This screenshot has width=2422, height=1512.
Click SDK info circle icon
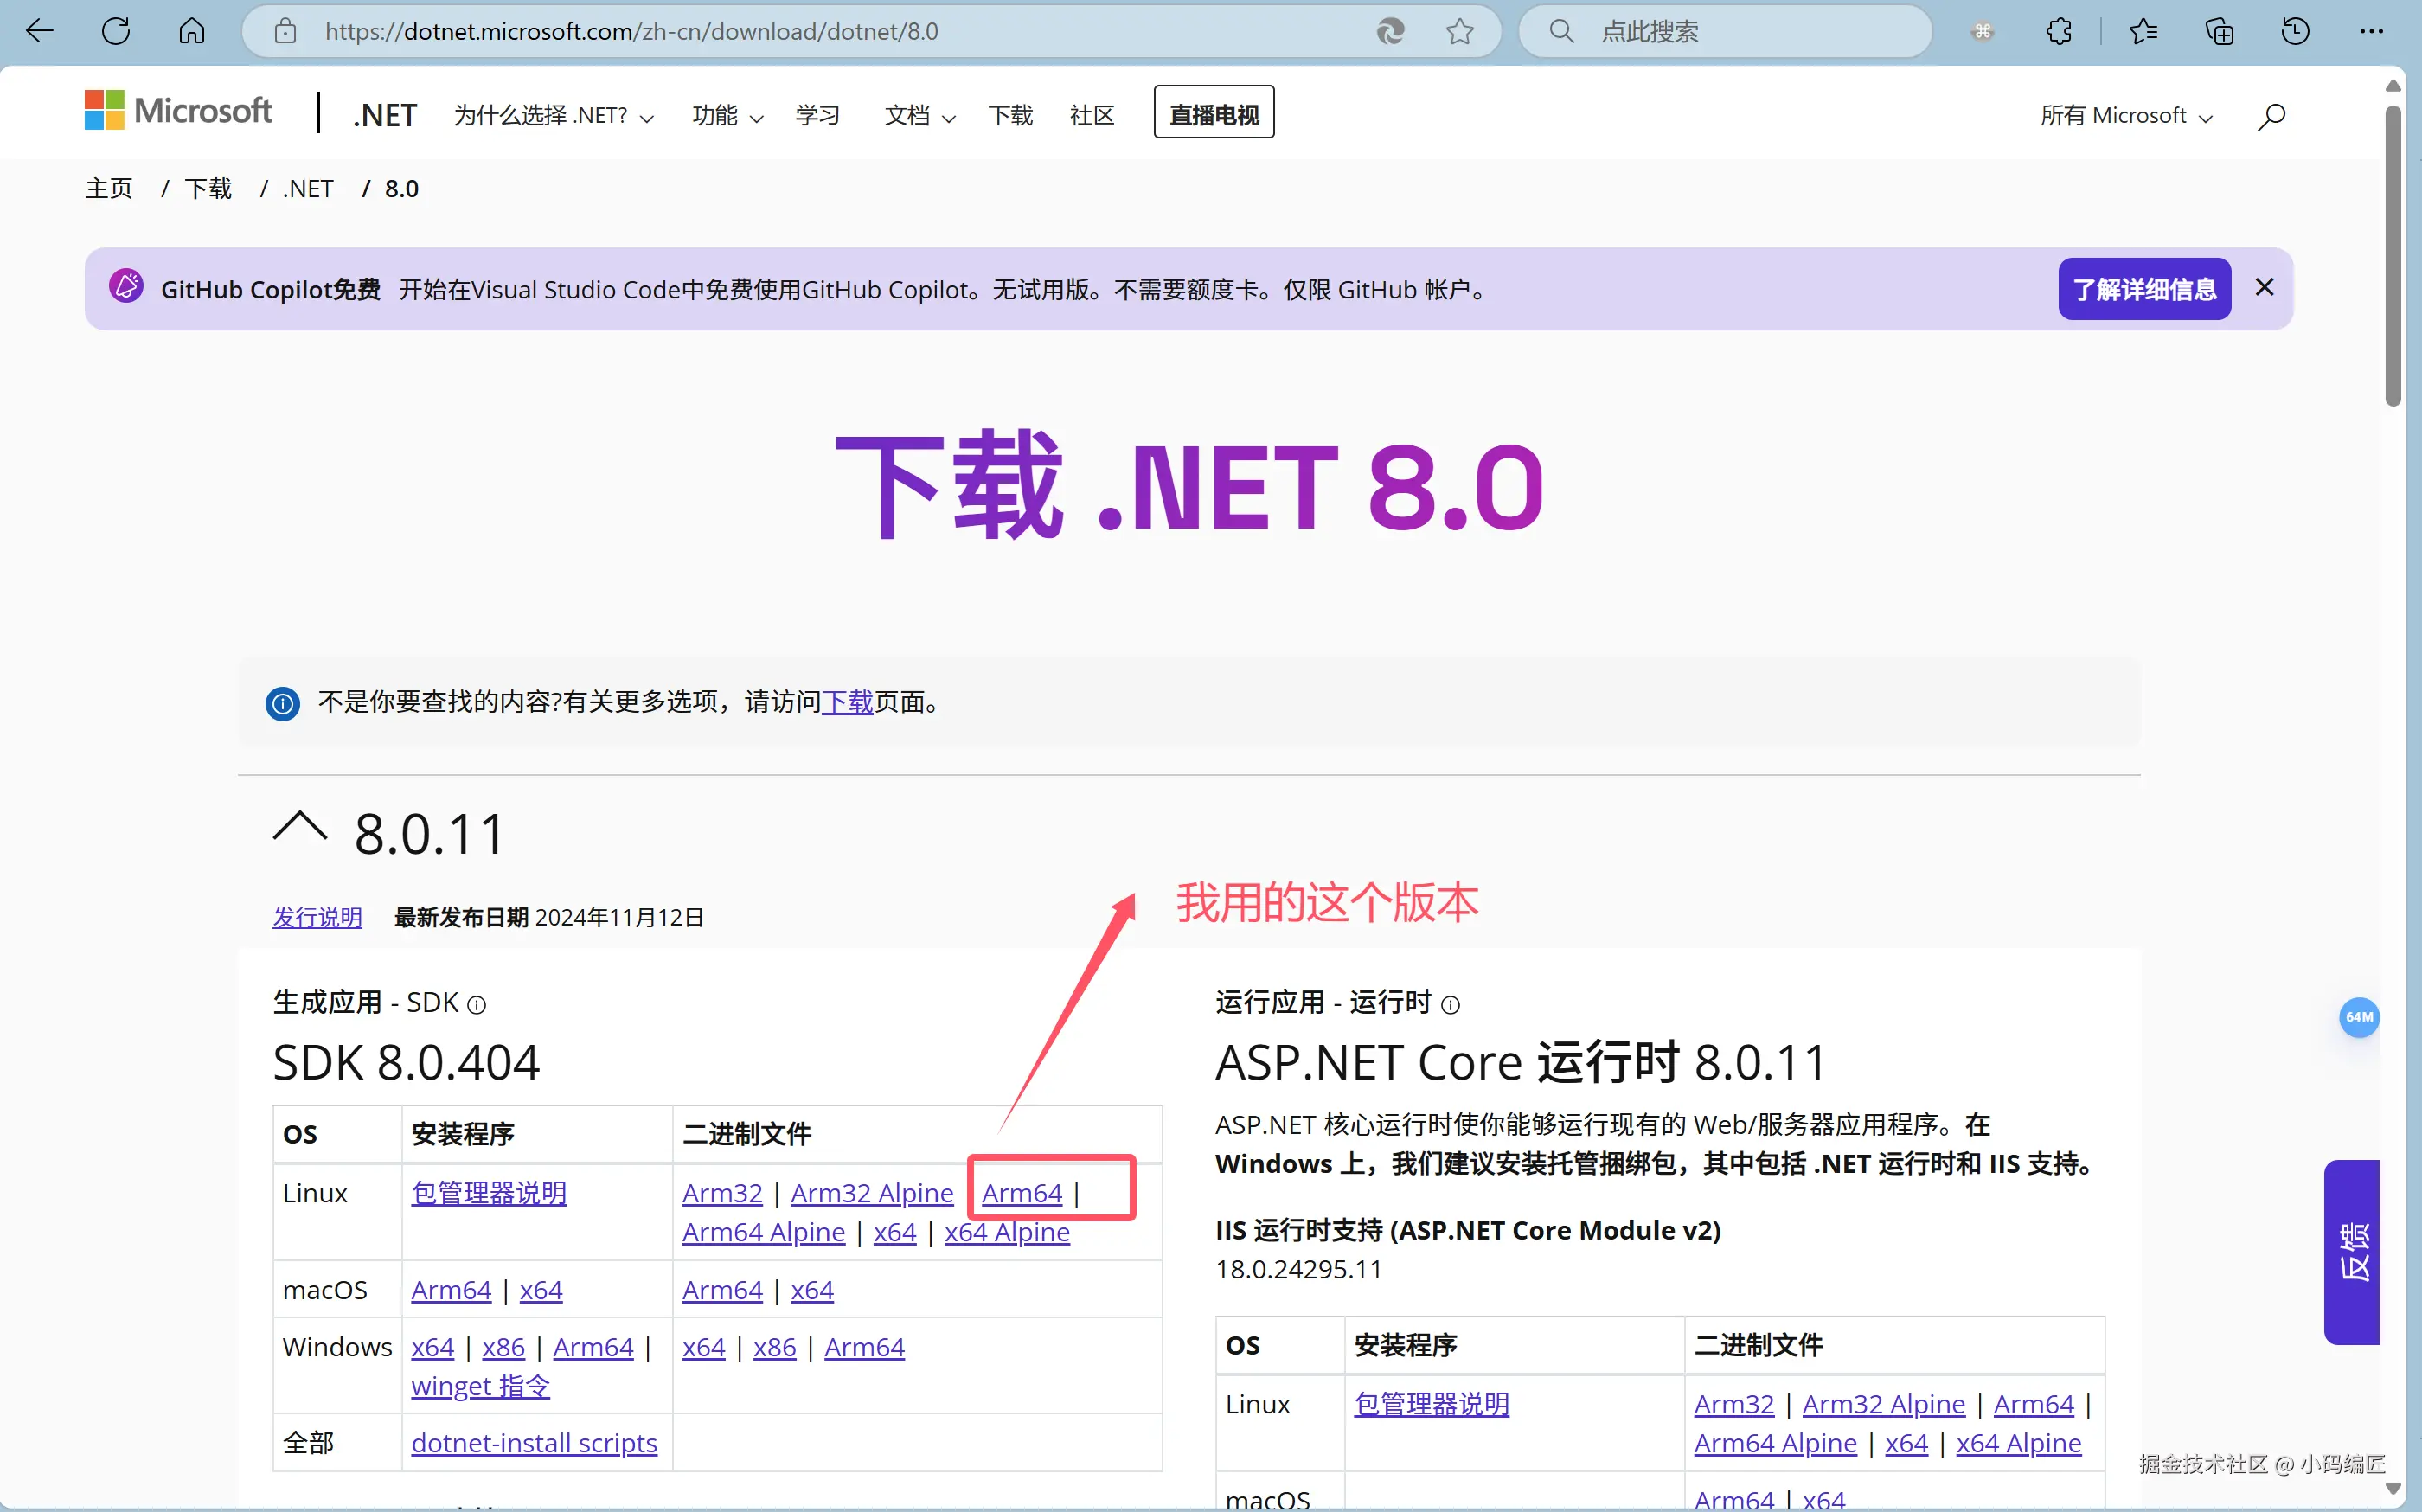[x=477, y=1004]
